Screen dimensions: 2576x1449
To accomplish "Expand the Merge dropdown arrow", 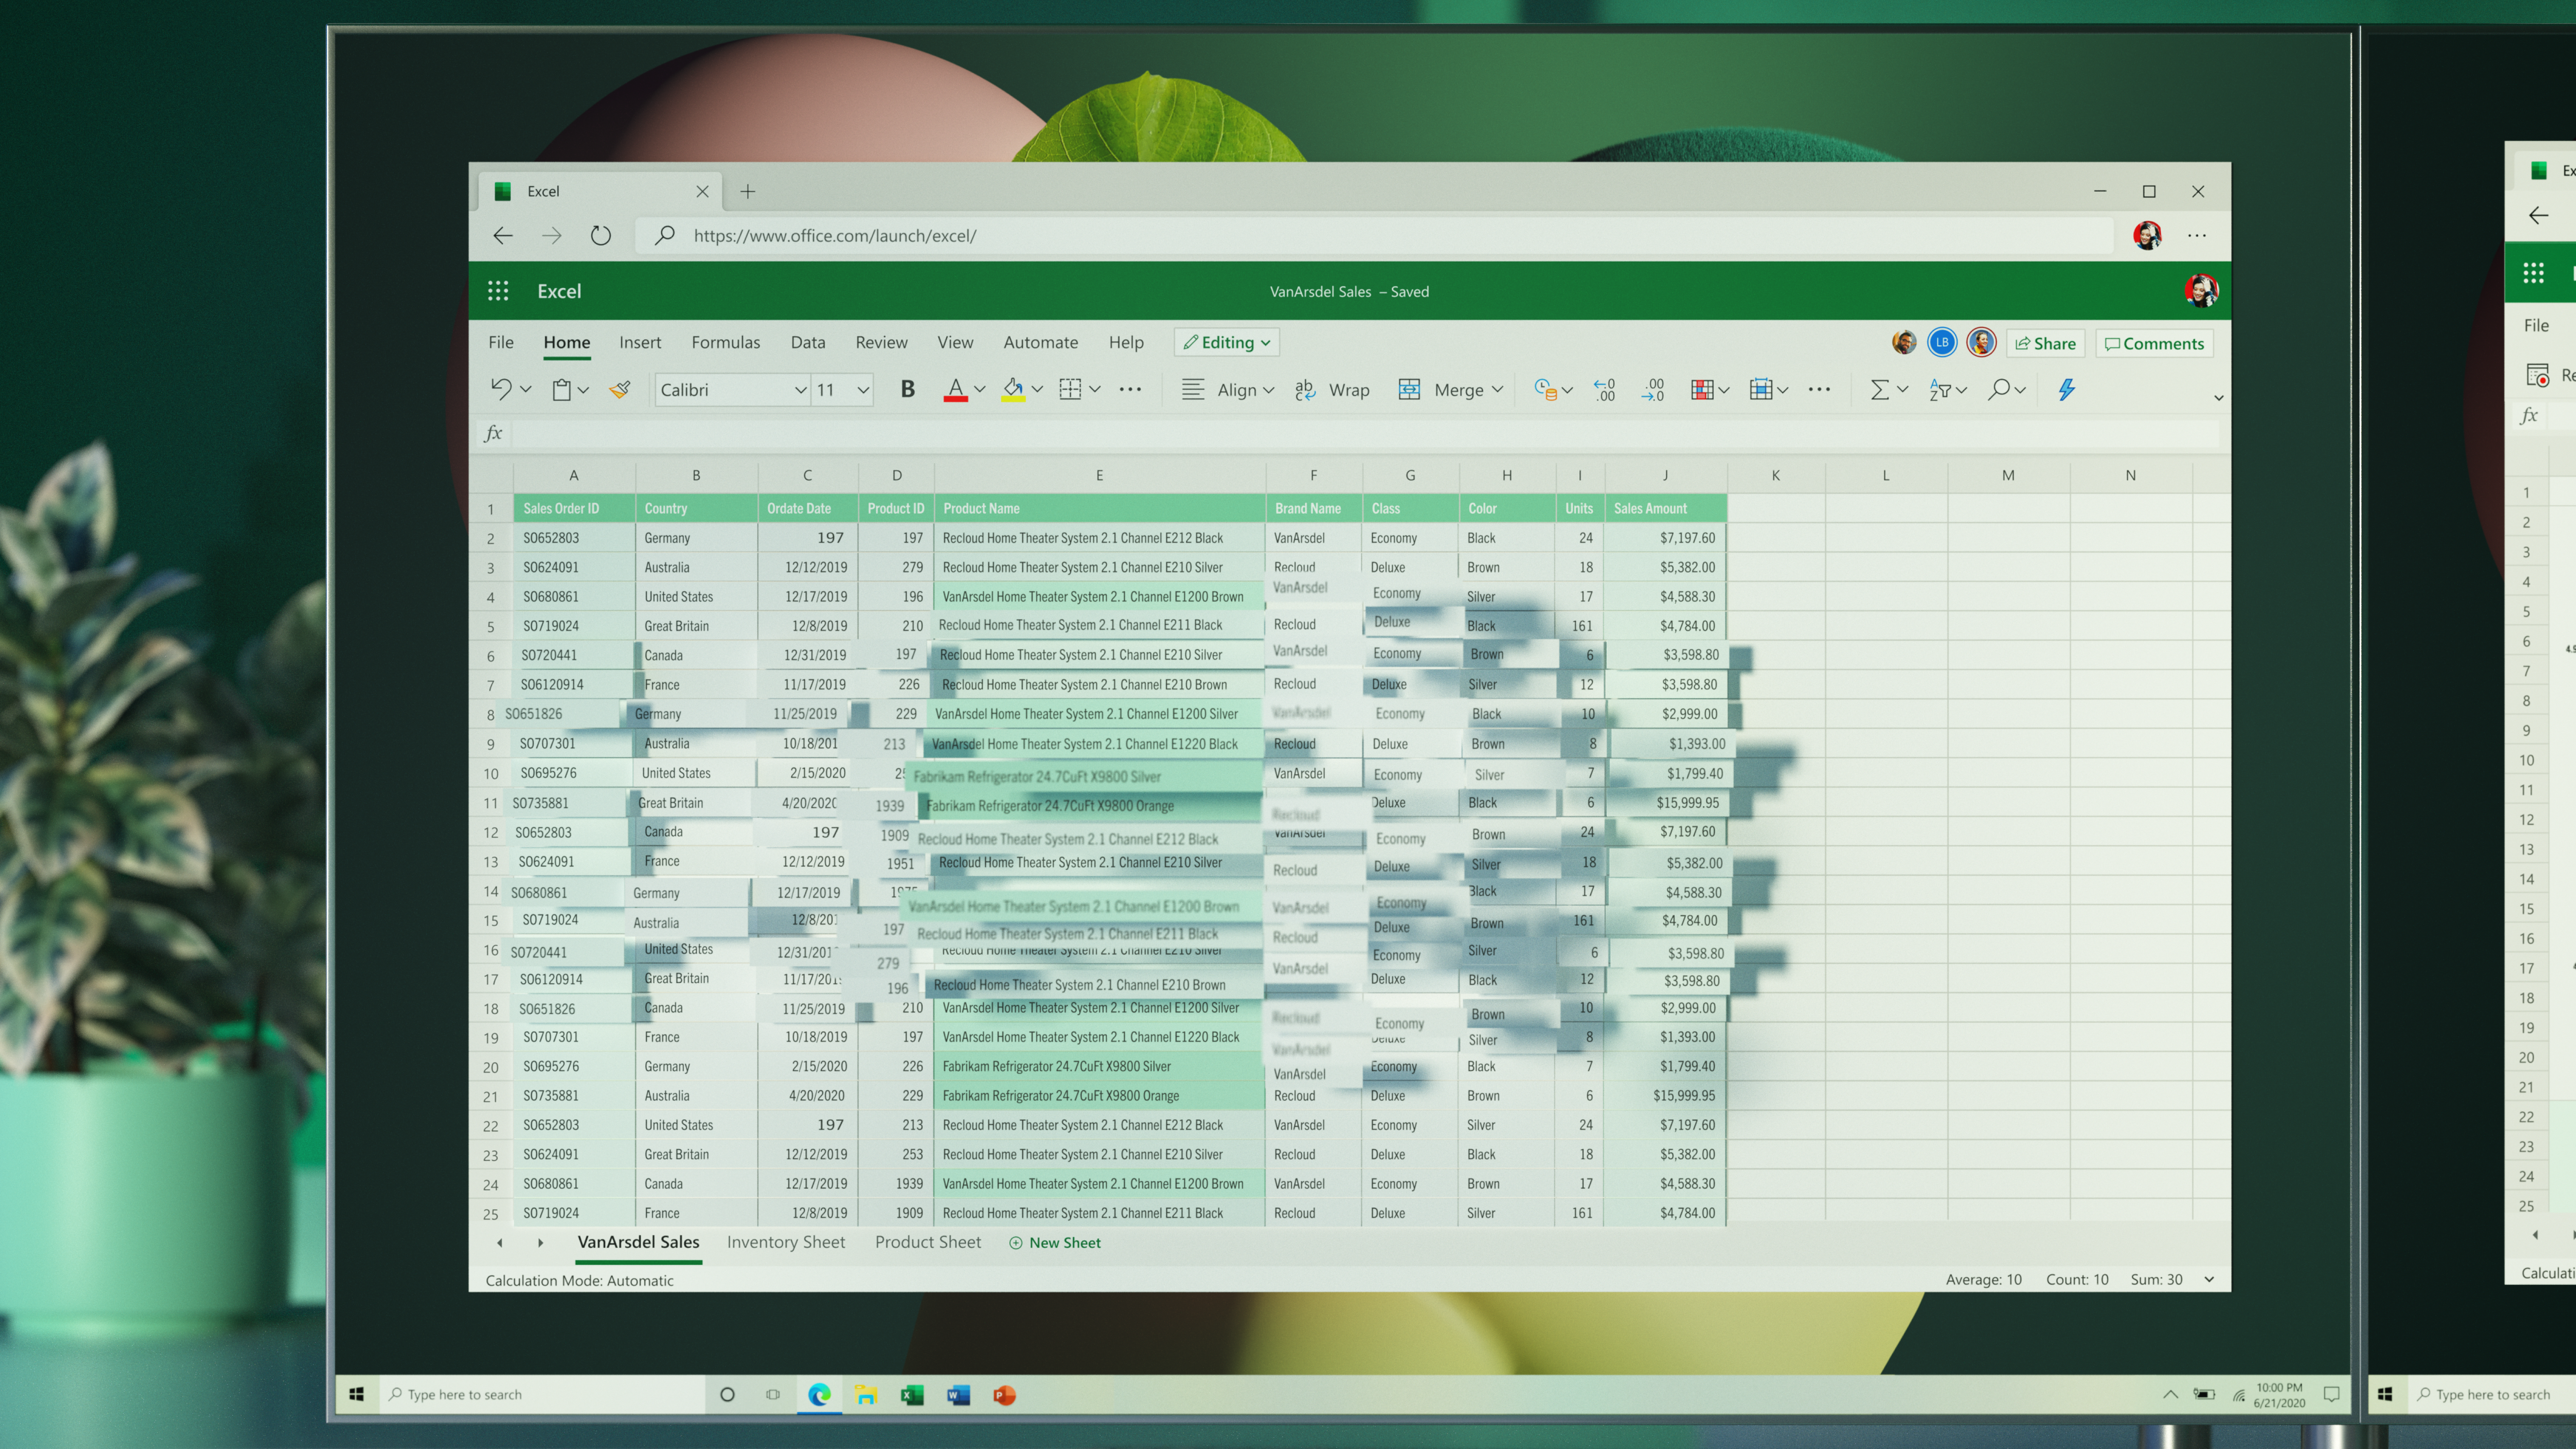I will [1496, 390].
